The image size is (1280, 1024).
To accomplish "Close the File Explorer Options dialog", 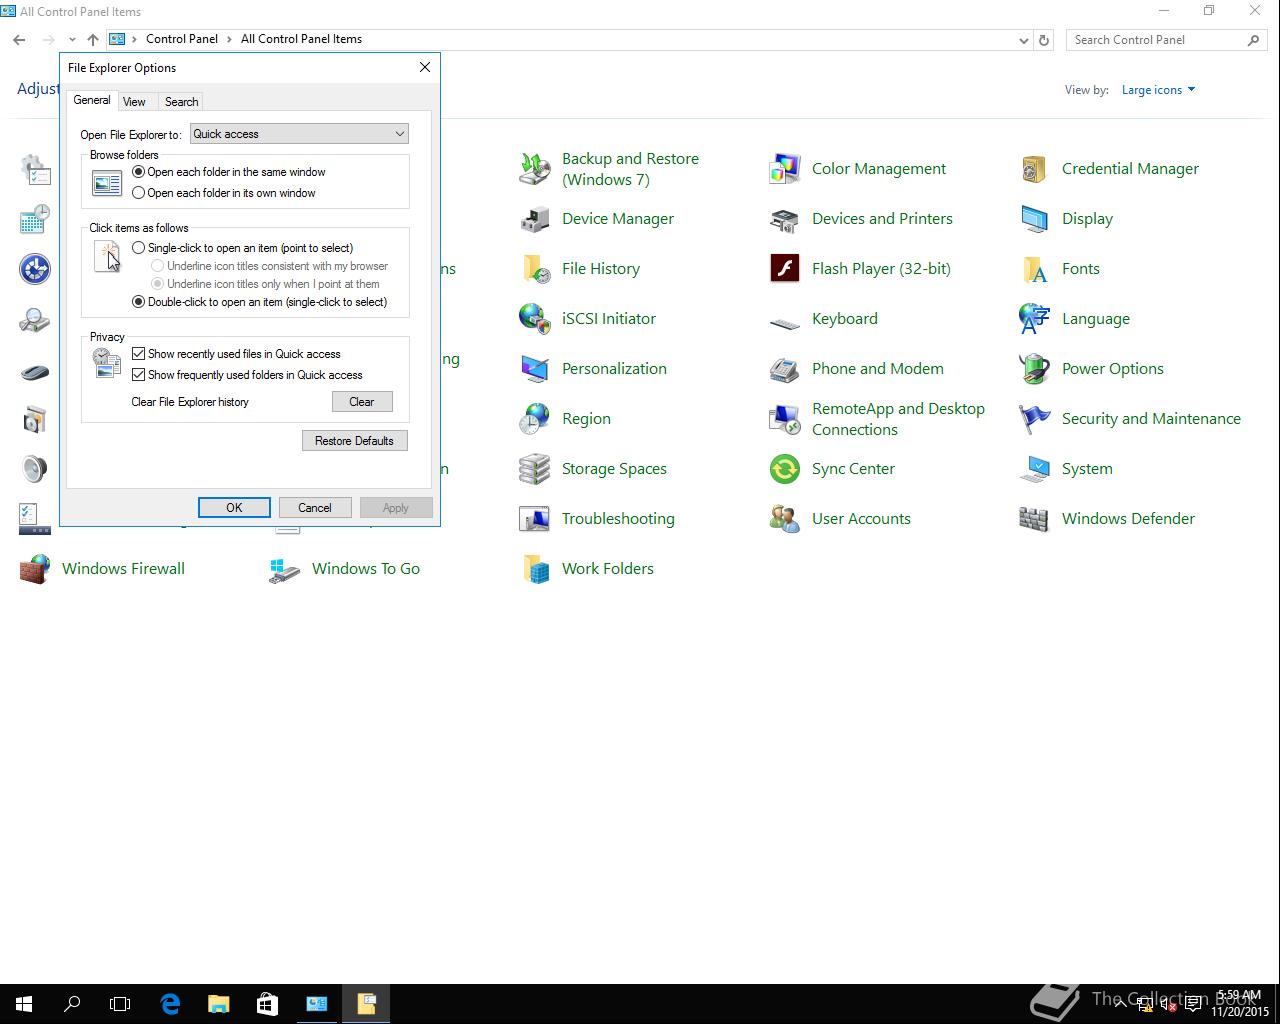I will [425, 67].
